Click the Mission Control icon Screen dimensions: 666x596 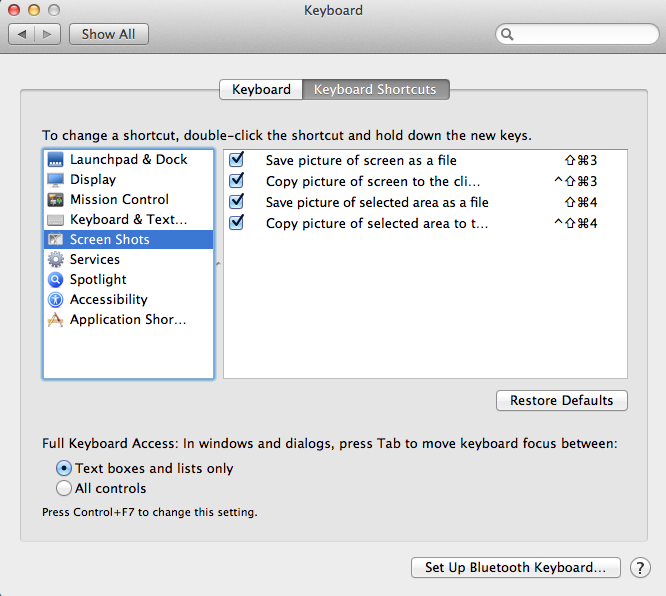55,199
